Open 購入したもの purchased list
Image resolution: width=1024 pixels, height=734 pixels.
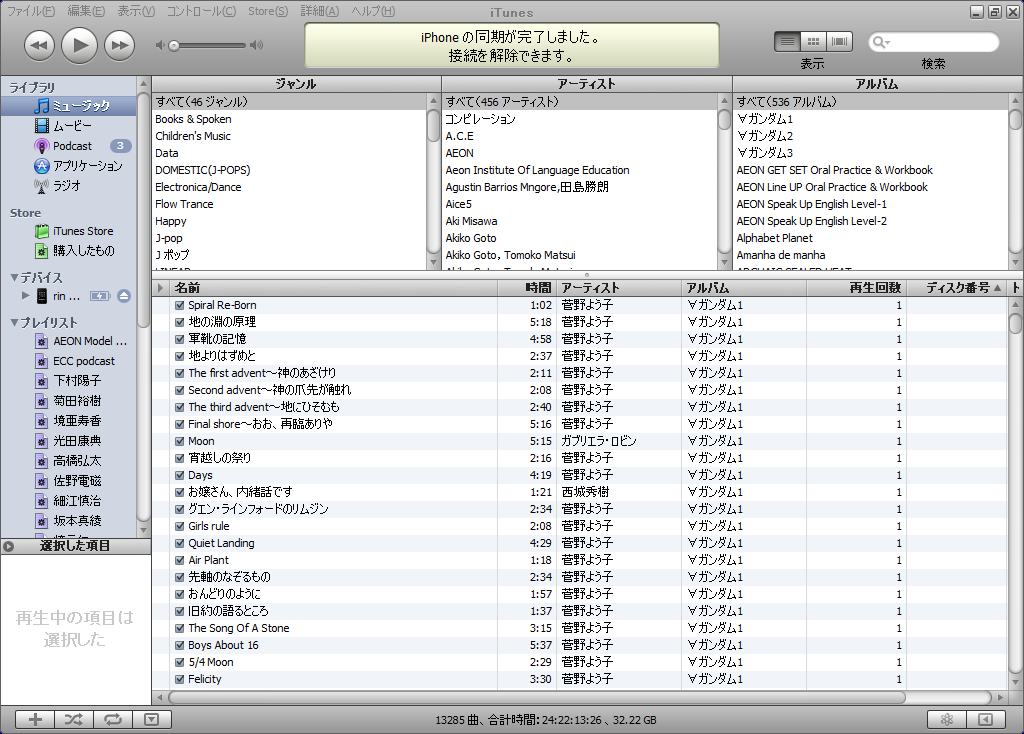(69, 251)
